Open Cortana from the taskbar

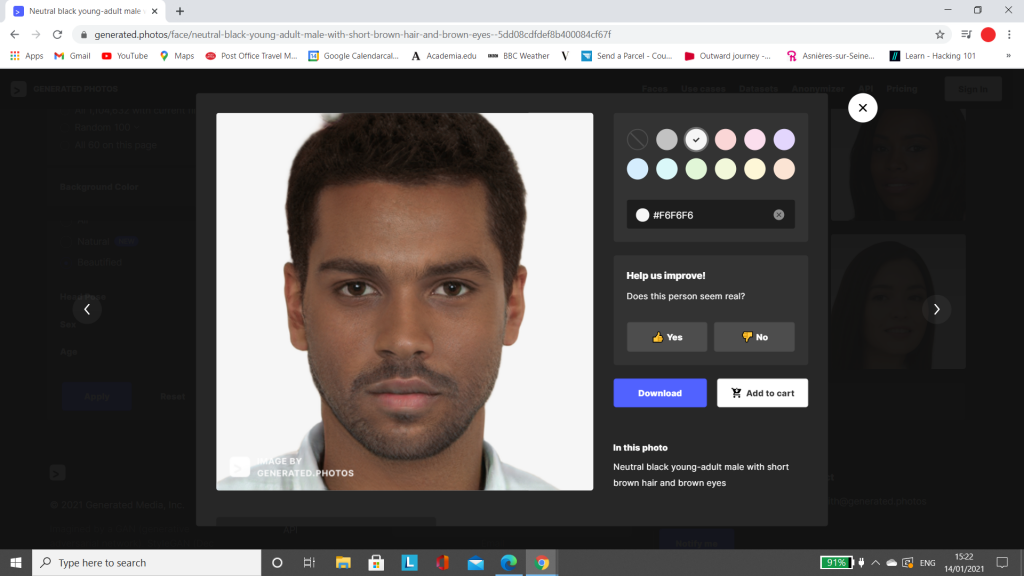277,562
